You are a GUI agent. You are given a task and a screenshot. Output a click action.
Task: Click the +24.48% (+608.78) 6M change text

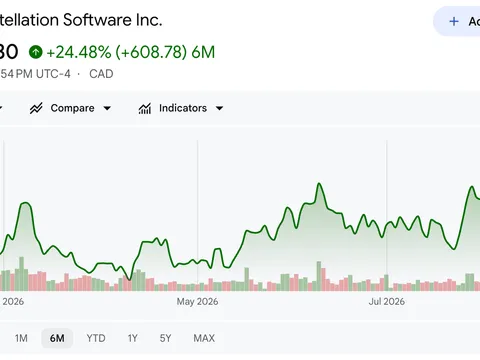[131, 52]
